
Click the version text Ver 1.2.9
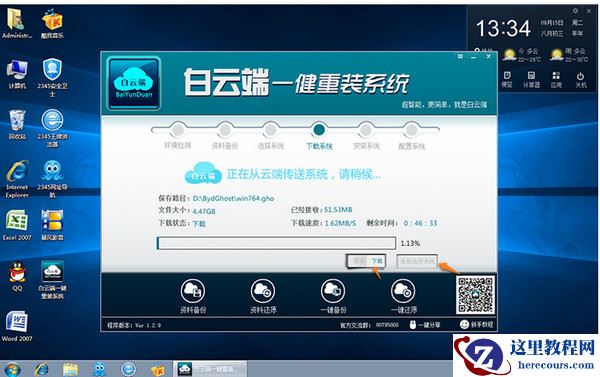tap(148, 325)
